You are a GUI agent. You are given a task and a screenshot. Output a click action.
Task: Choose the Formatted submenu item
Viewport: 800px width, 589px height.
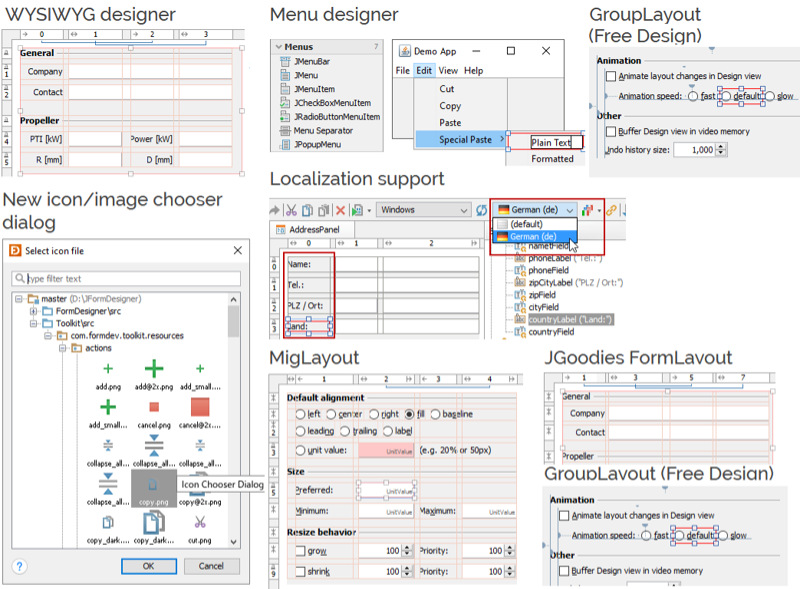[x=552, y=159]
